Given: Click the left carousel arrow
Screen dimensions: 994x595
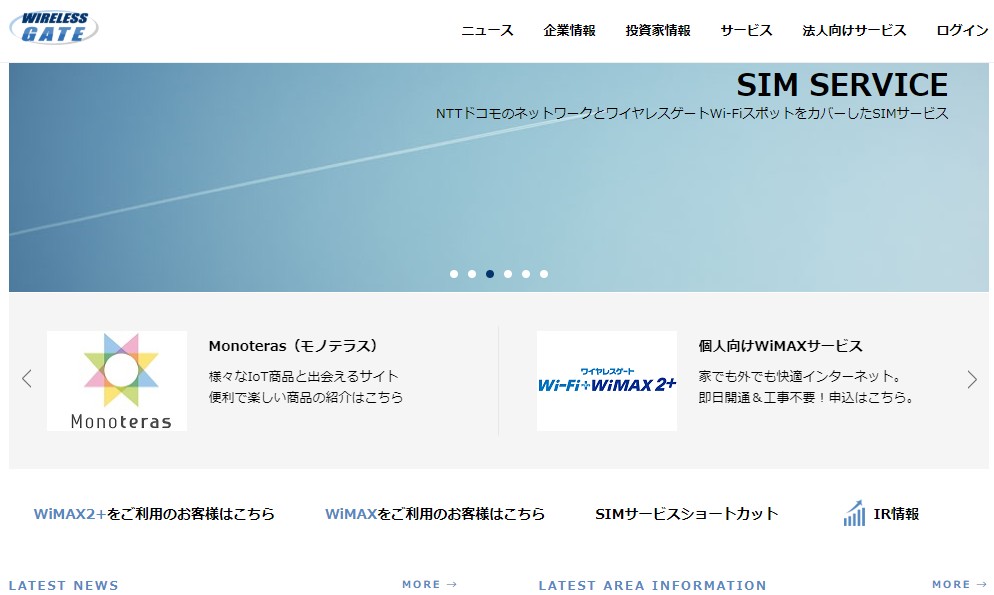Looking at the screenshot, I should tap(26, 380).
